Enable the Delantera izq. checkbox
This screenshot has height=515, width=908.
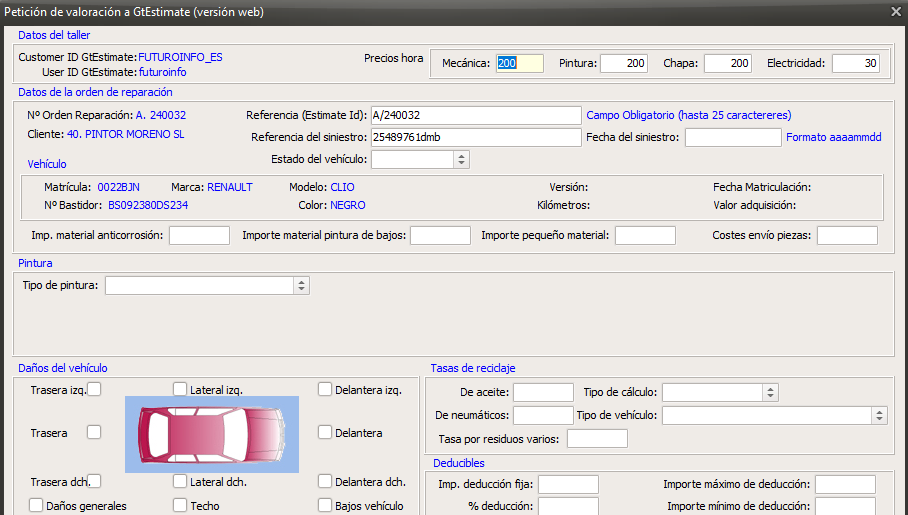click(x=325, y=389)
